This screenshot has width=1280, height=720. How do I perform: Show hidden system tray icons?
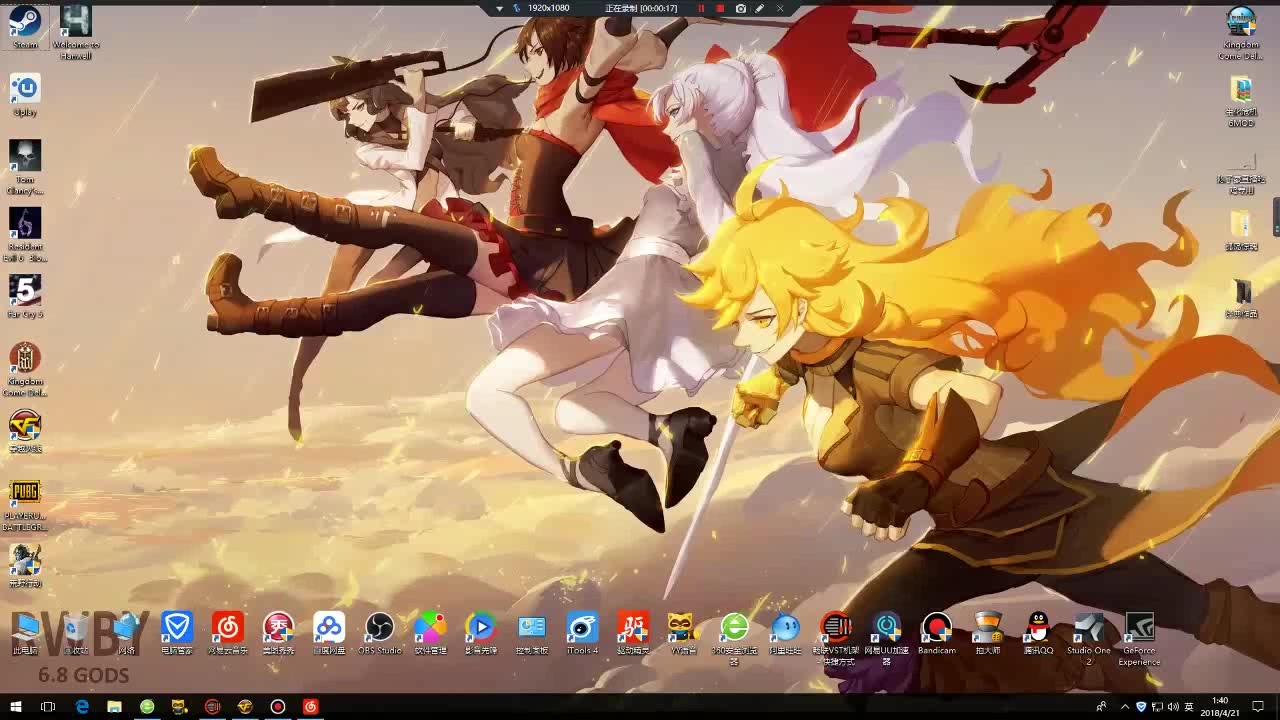click(1124, 707)
